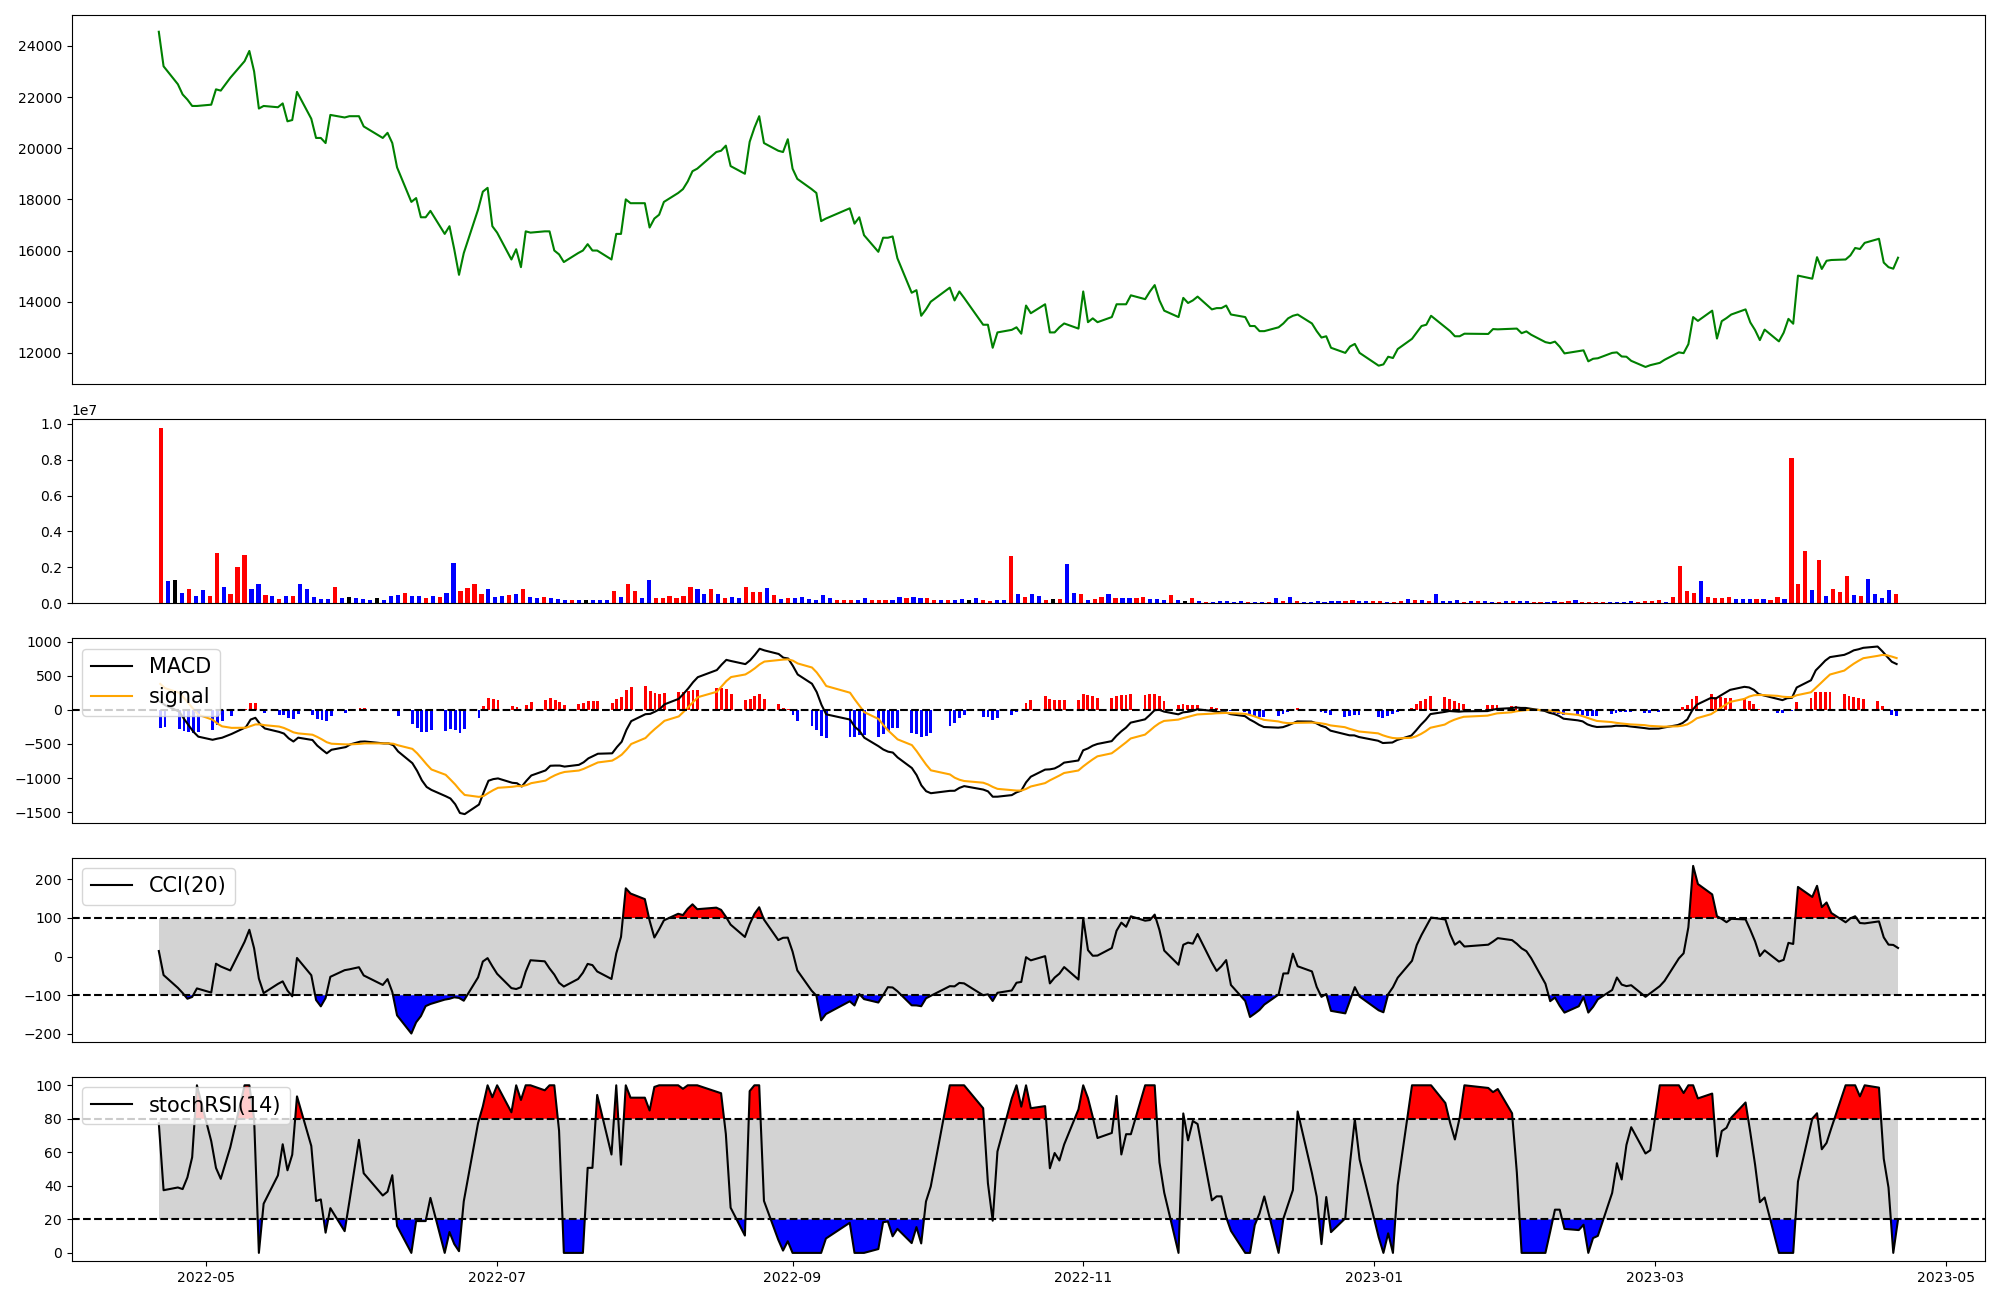The image size is (2000, 1300).
Task: Click the tall red volume bar near April 2023
Action: click(1791, 530)
